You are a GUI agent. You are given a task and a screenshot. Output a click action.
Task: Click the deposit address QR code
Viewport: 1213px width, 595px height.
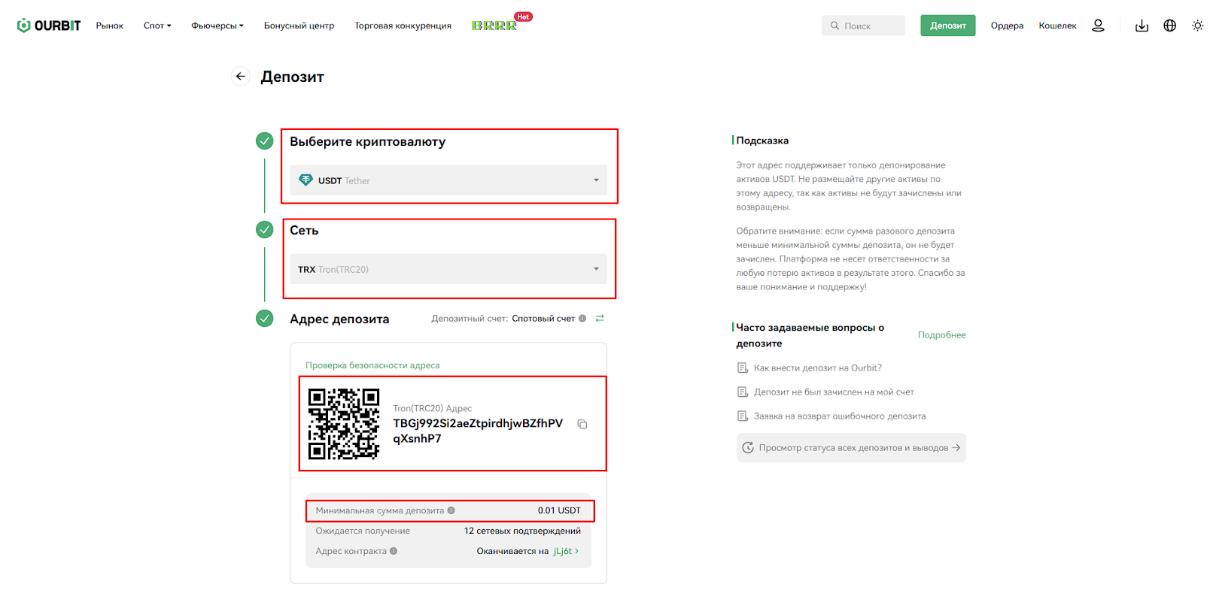pos(344,424)
